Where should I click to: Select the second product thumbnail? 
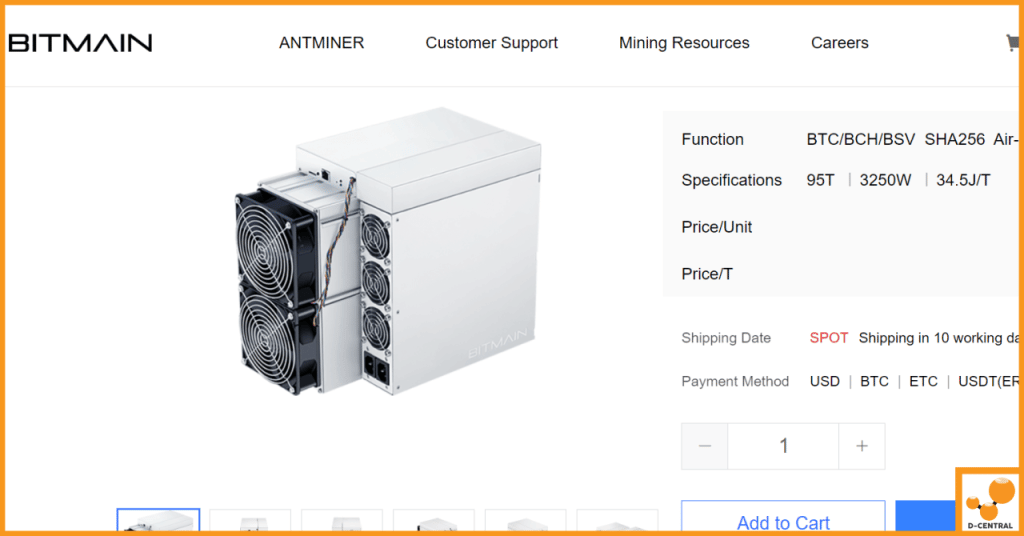(250, 521)
